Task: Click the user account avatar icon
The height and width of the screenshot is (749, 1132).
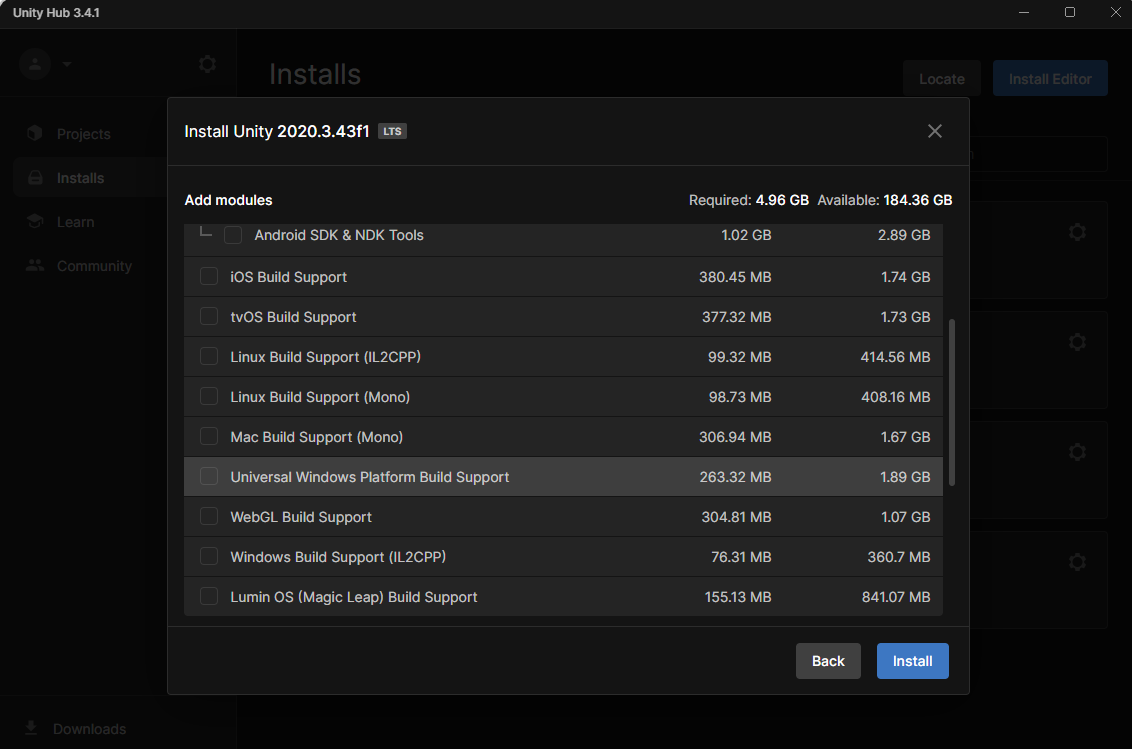Action: (x=35, y=64)
